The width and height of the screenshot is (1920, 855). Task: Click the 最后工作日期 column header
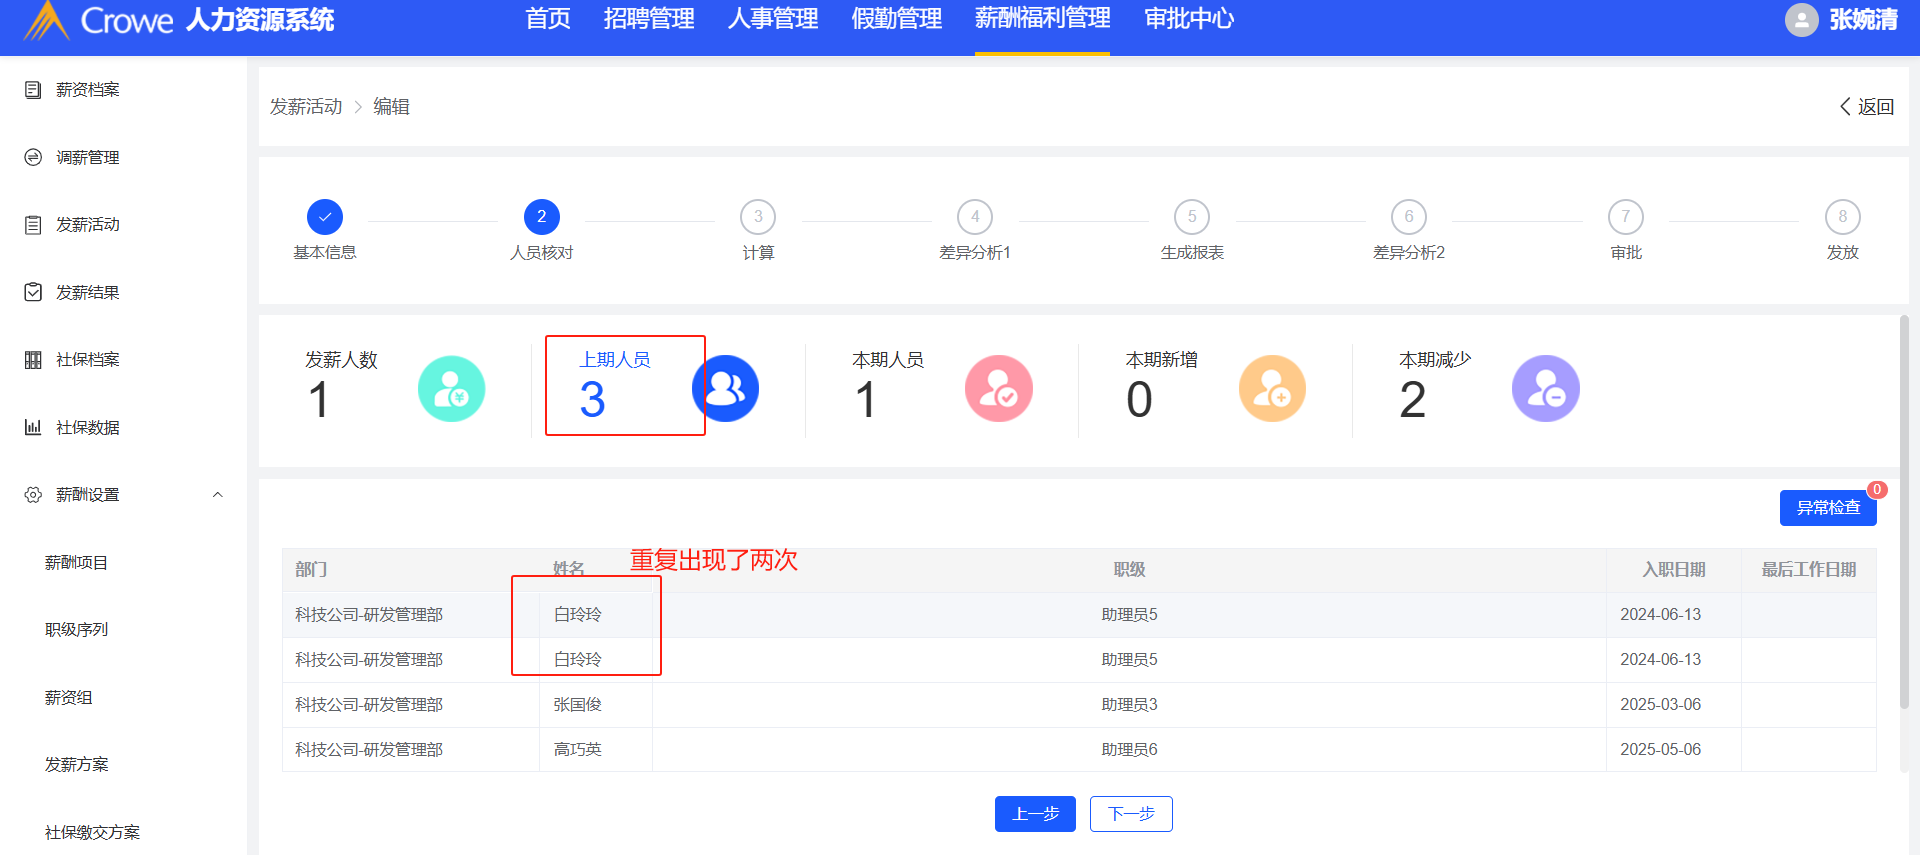tap(1809, 570)
